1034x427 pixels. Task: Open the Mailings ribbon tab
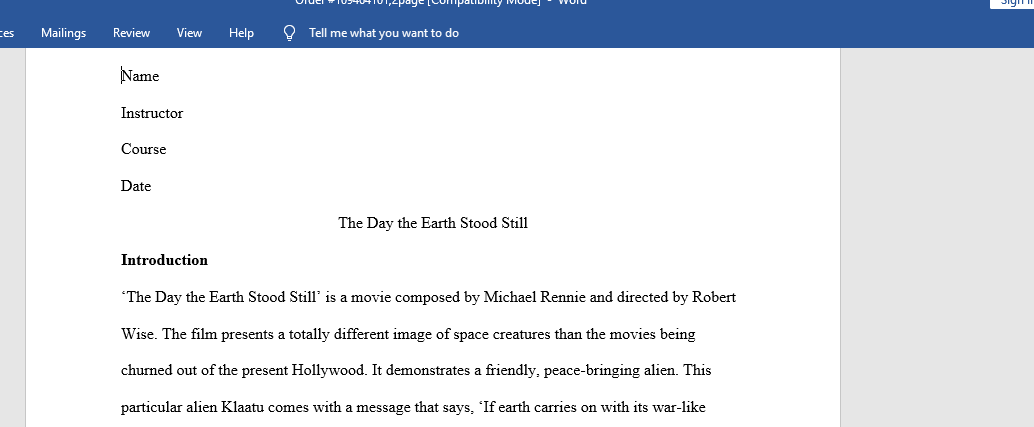(63, 33)
